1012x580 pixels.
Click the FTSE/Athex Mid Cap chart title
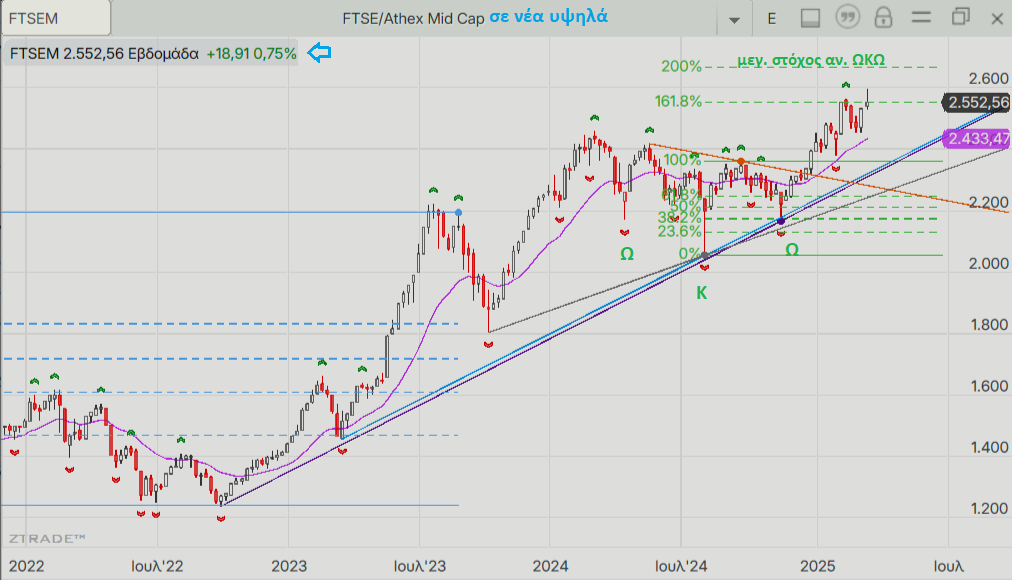click(413, 18)
